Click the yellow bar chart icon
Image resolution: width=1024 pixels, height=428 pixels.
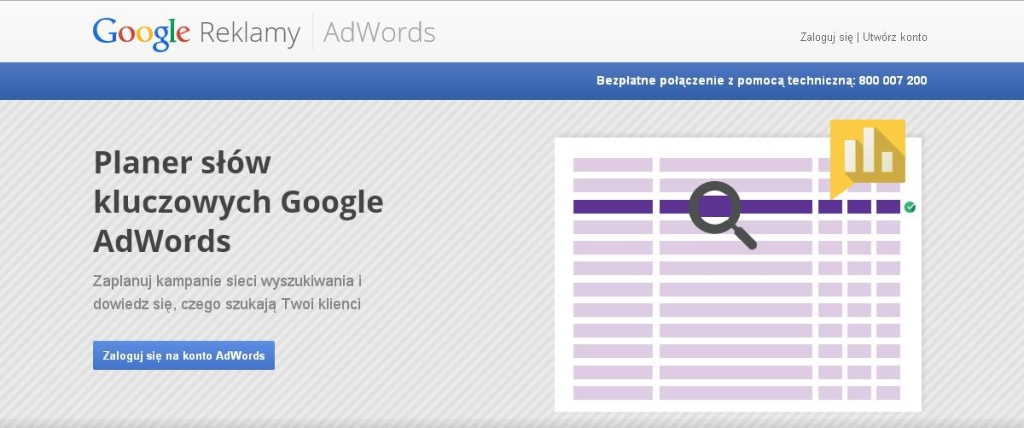[x=867, y=159]
